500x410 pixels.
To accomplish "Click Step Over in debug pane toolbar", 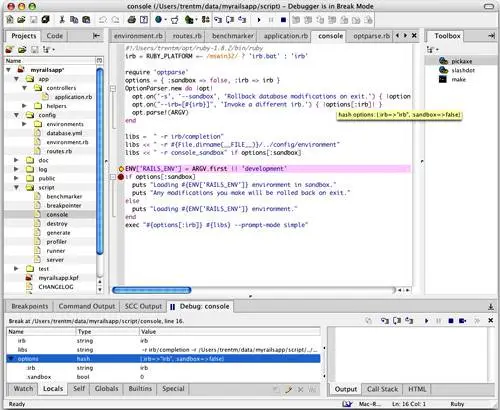I will (x=397, y=321).
